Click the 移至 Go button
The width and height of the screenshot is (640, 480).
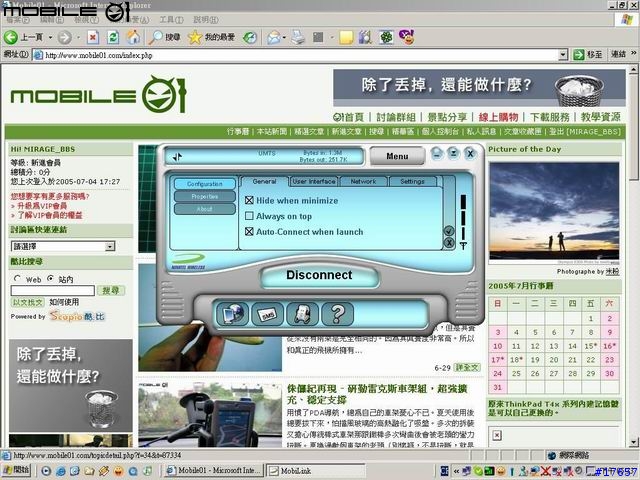coord(588,54)
